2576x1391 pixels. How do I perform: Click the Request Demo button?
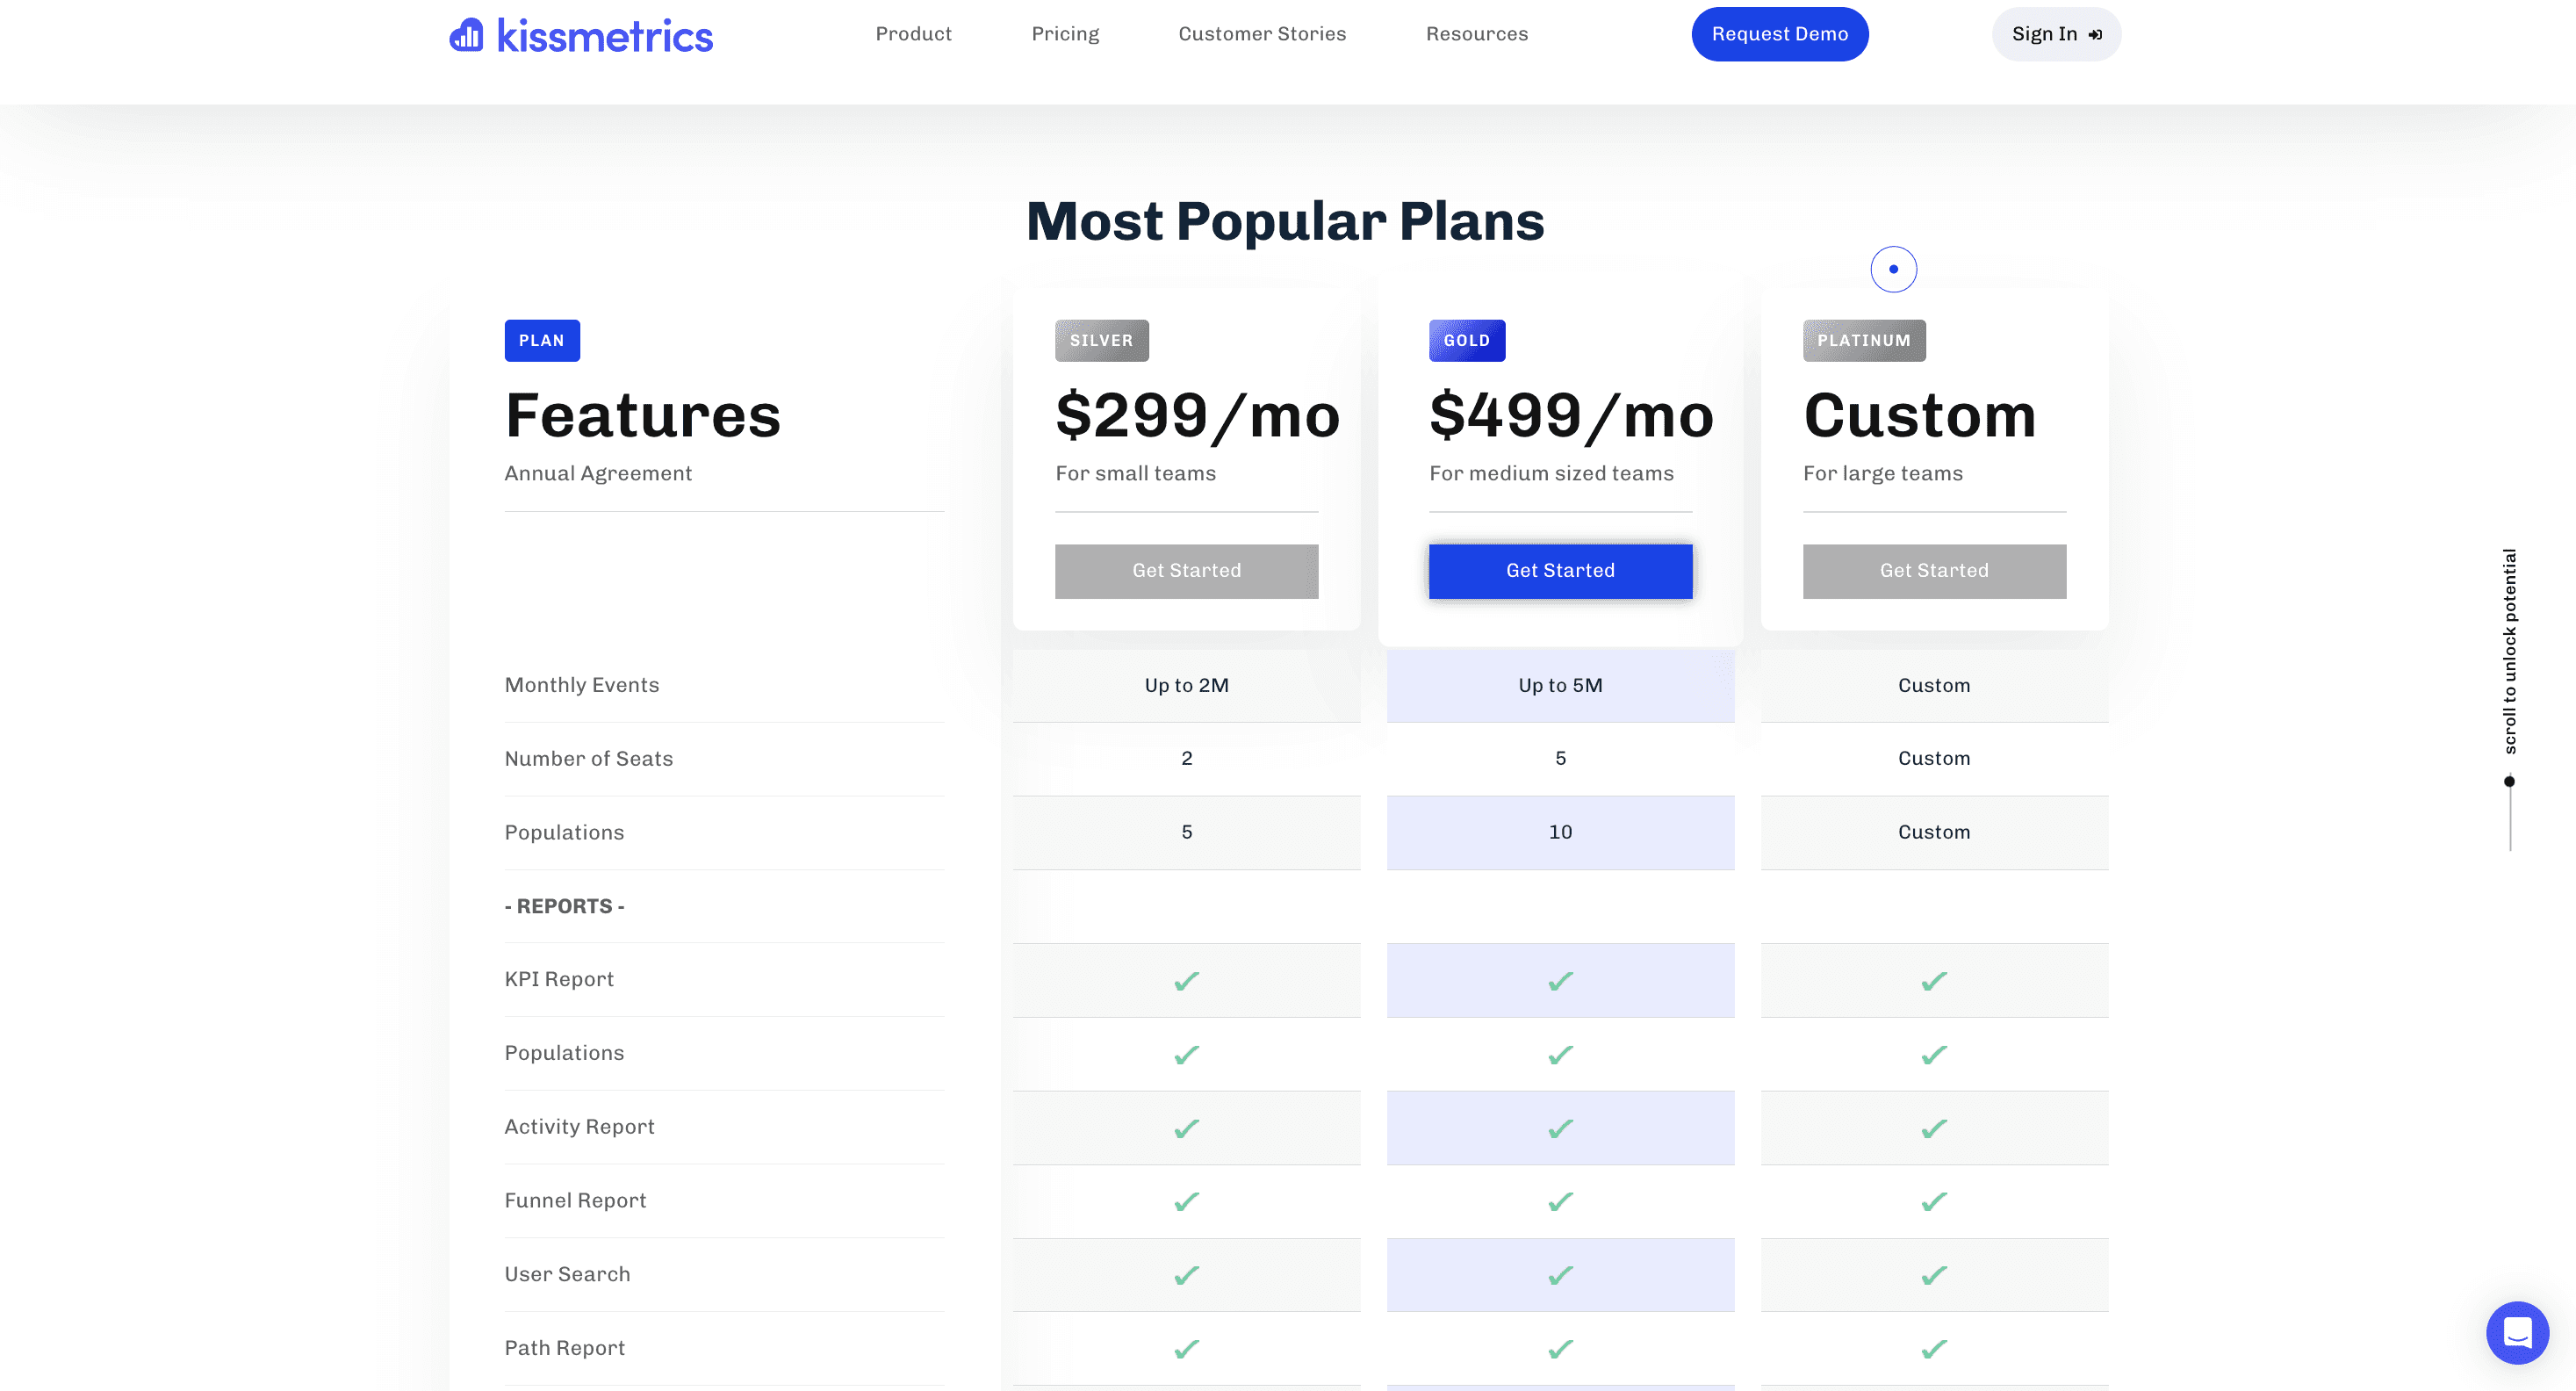[1780, 34]
